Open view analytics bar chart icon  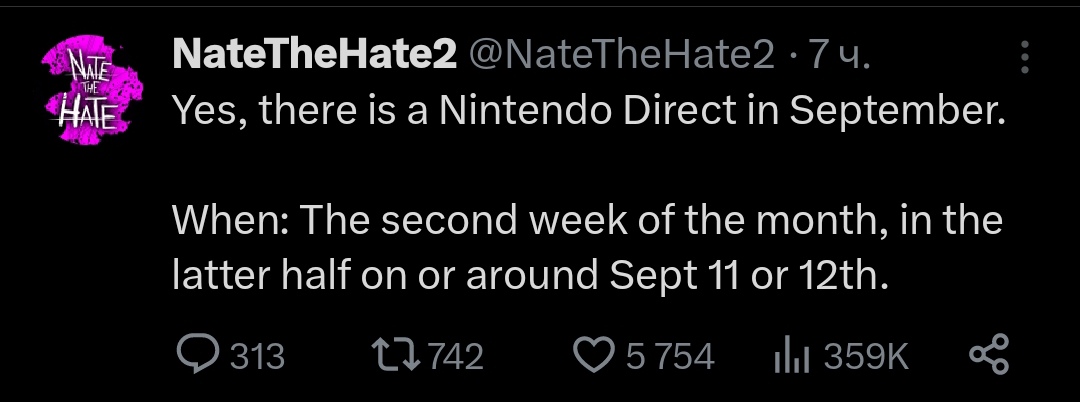791,356
